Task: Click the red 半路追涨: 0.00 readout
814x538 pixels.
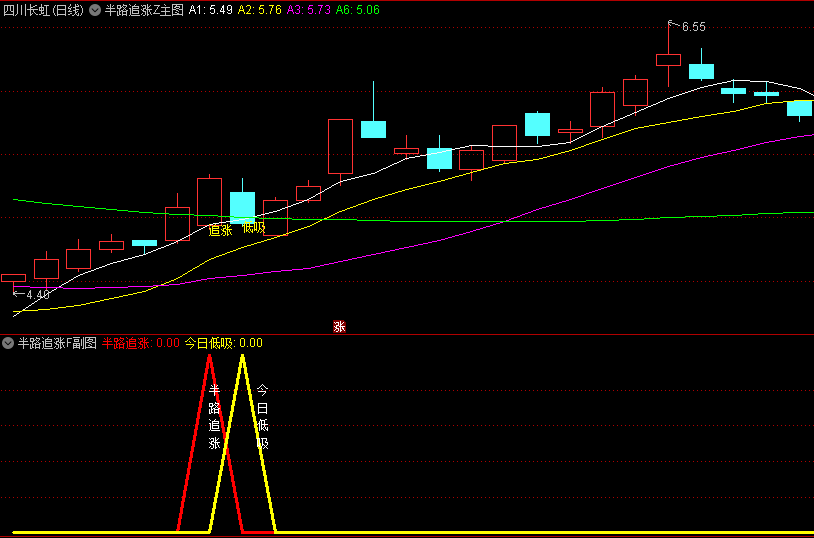Action: [141, 343]
